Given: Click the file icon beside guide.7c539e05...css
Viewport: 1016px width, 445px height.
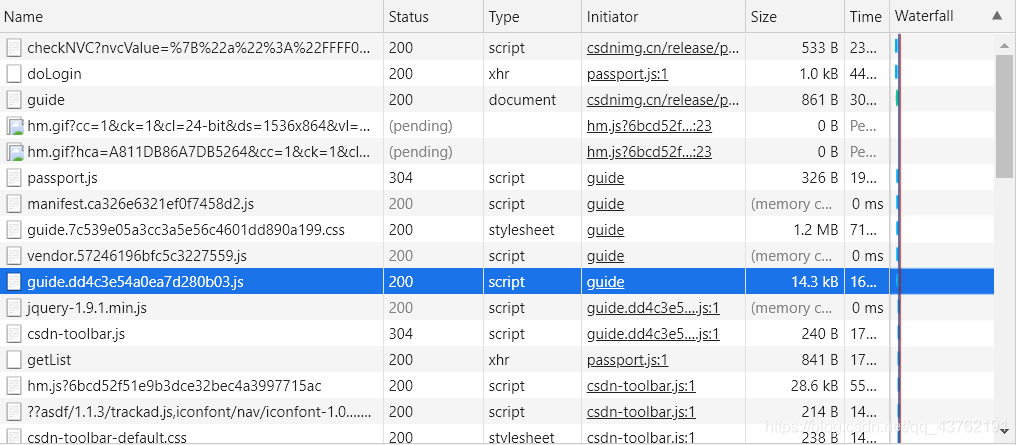Looking at the screenshot, I should (x=14, y=230).
